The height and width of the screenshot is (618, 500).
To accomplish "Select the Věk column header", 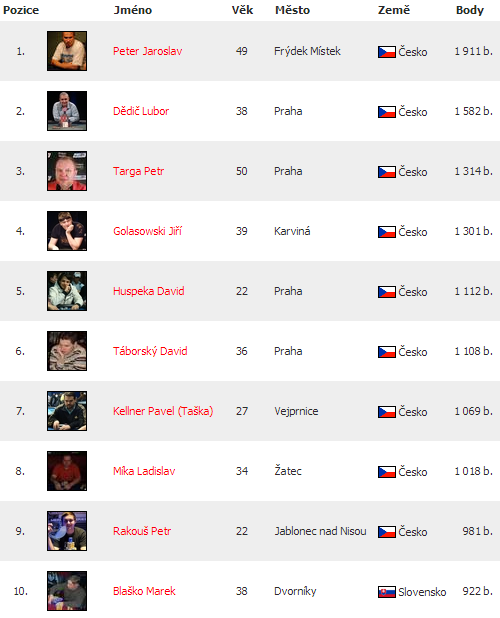I will (x=242, y=10).
